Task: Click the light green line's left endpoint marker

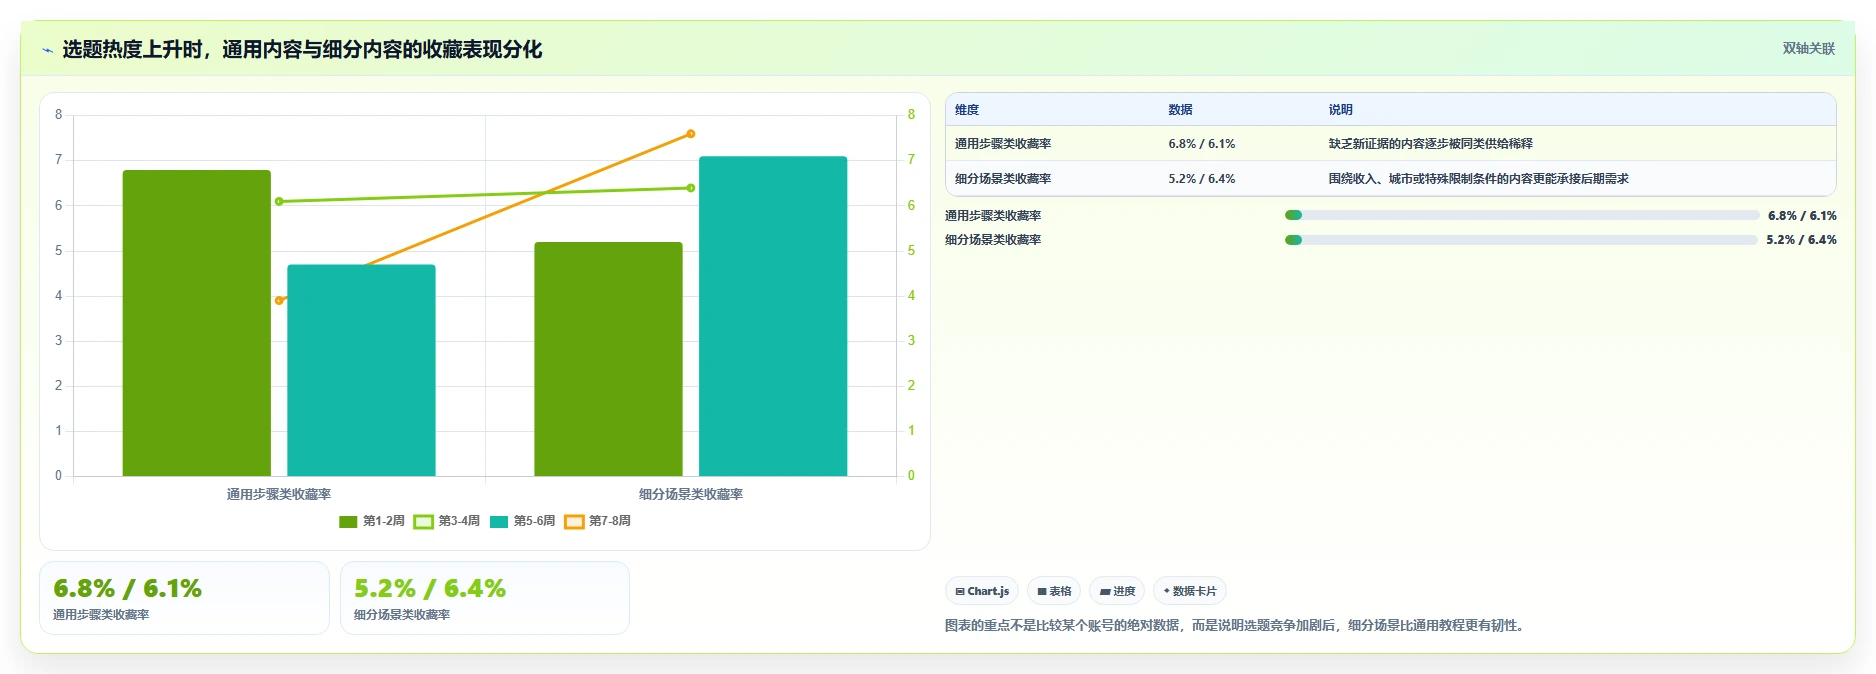Action: [x=279, y=202]
